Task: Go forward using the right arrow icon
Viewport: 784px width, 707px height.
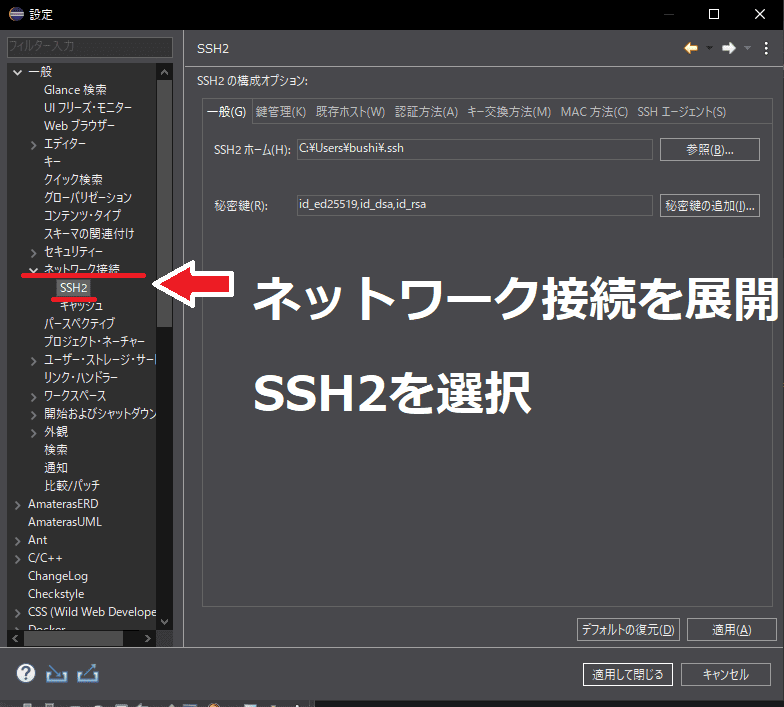Action: (729, 48)
